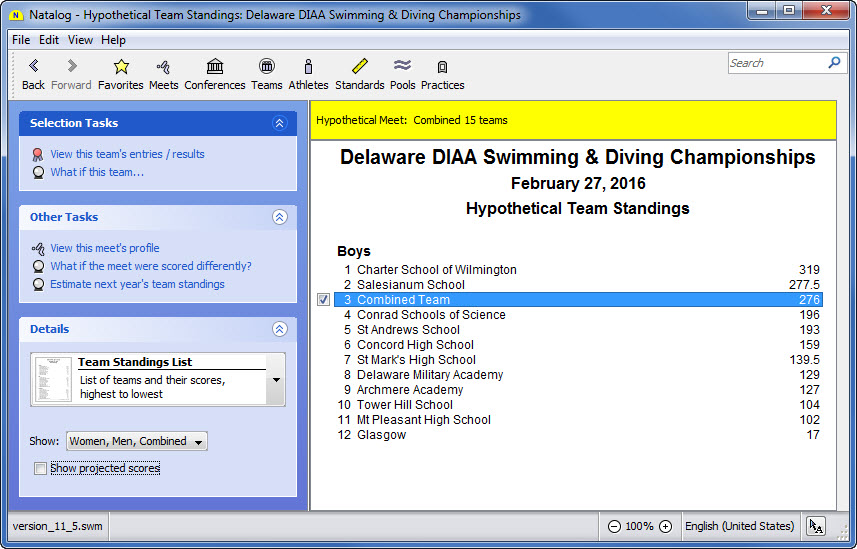Open the File menu
Screen dimensions: 857x549
click(x=21, y=40)
